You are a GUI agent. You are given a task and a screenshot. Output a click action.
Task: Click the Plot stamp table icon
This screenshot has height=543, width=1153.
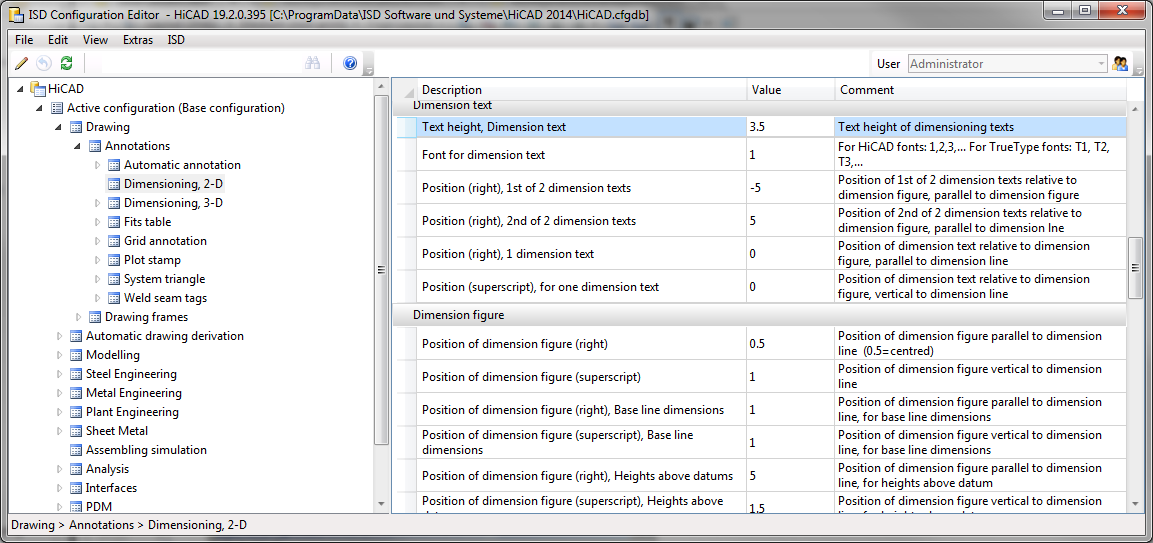113,260
